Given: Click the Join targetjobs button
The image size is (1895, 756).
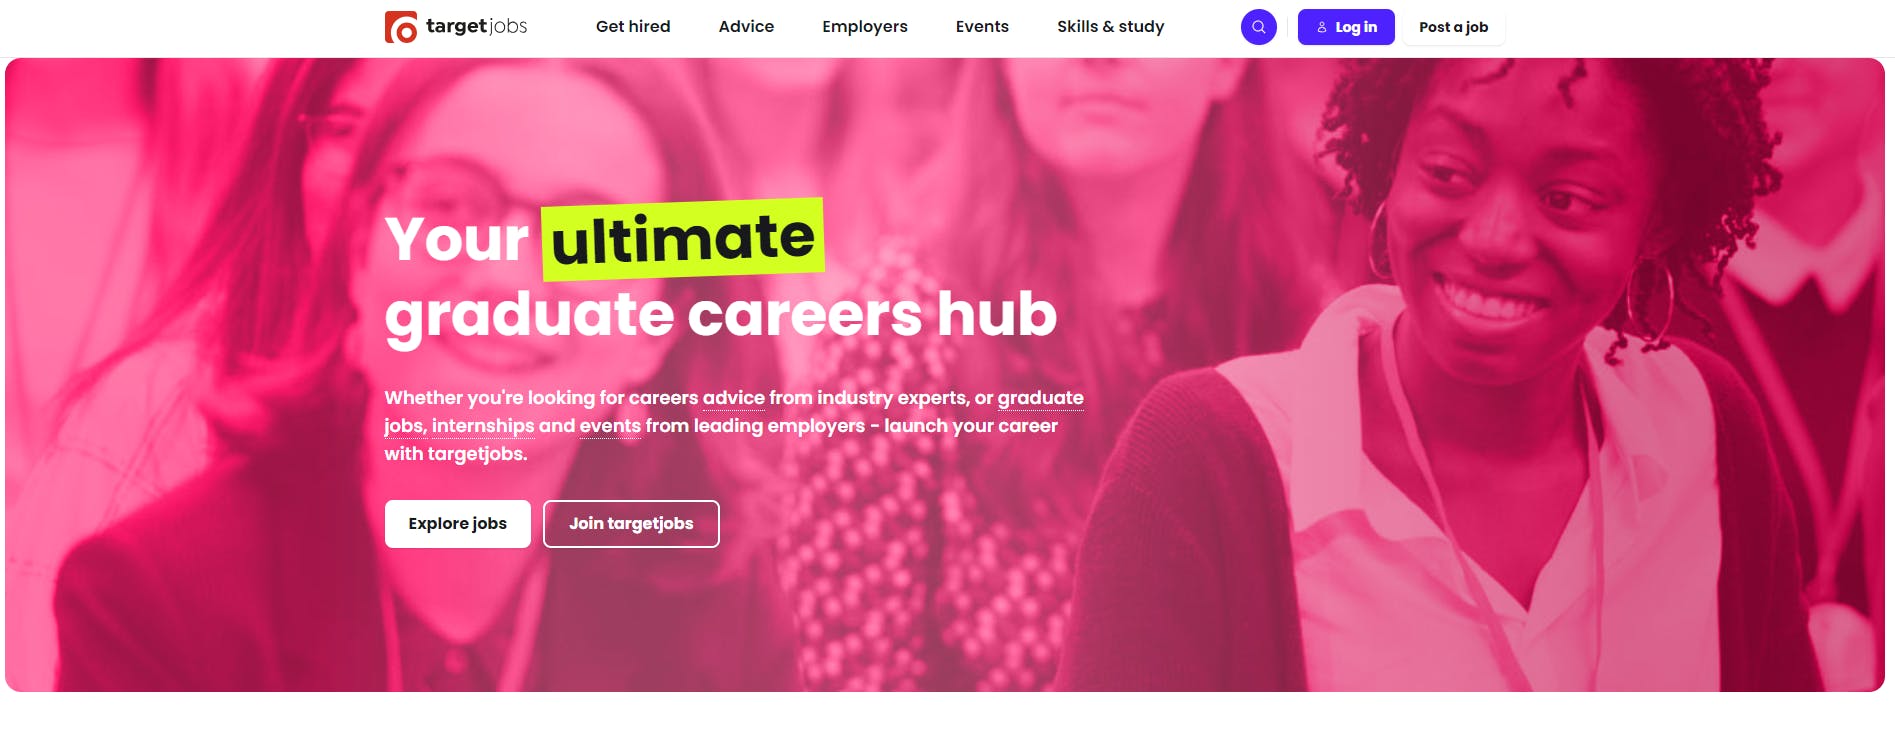Looking at the screenshot, I should (631, 524).
